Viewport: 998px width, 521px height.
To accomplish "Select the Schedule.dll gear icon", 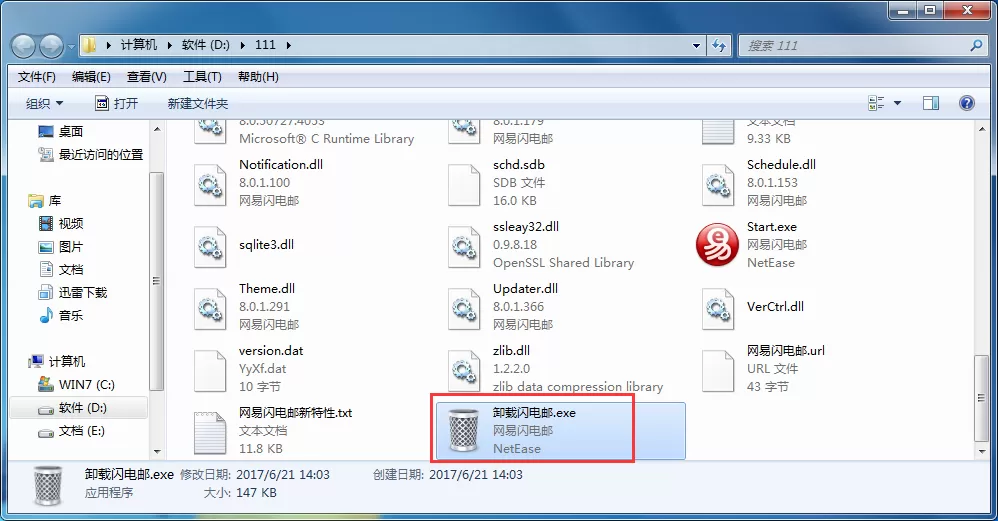I will click(x=718, y=184).
